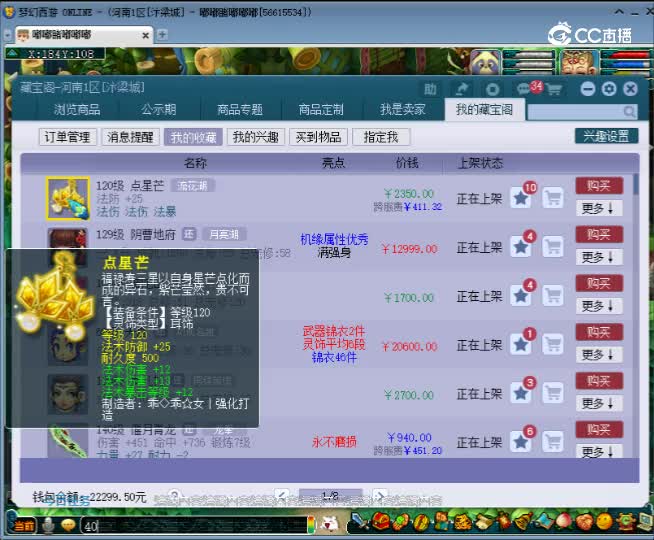Click the share arrow icon in header
This screenshot has width=654, height=540.
[461, 89]
